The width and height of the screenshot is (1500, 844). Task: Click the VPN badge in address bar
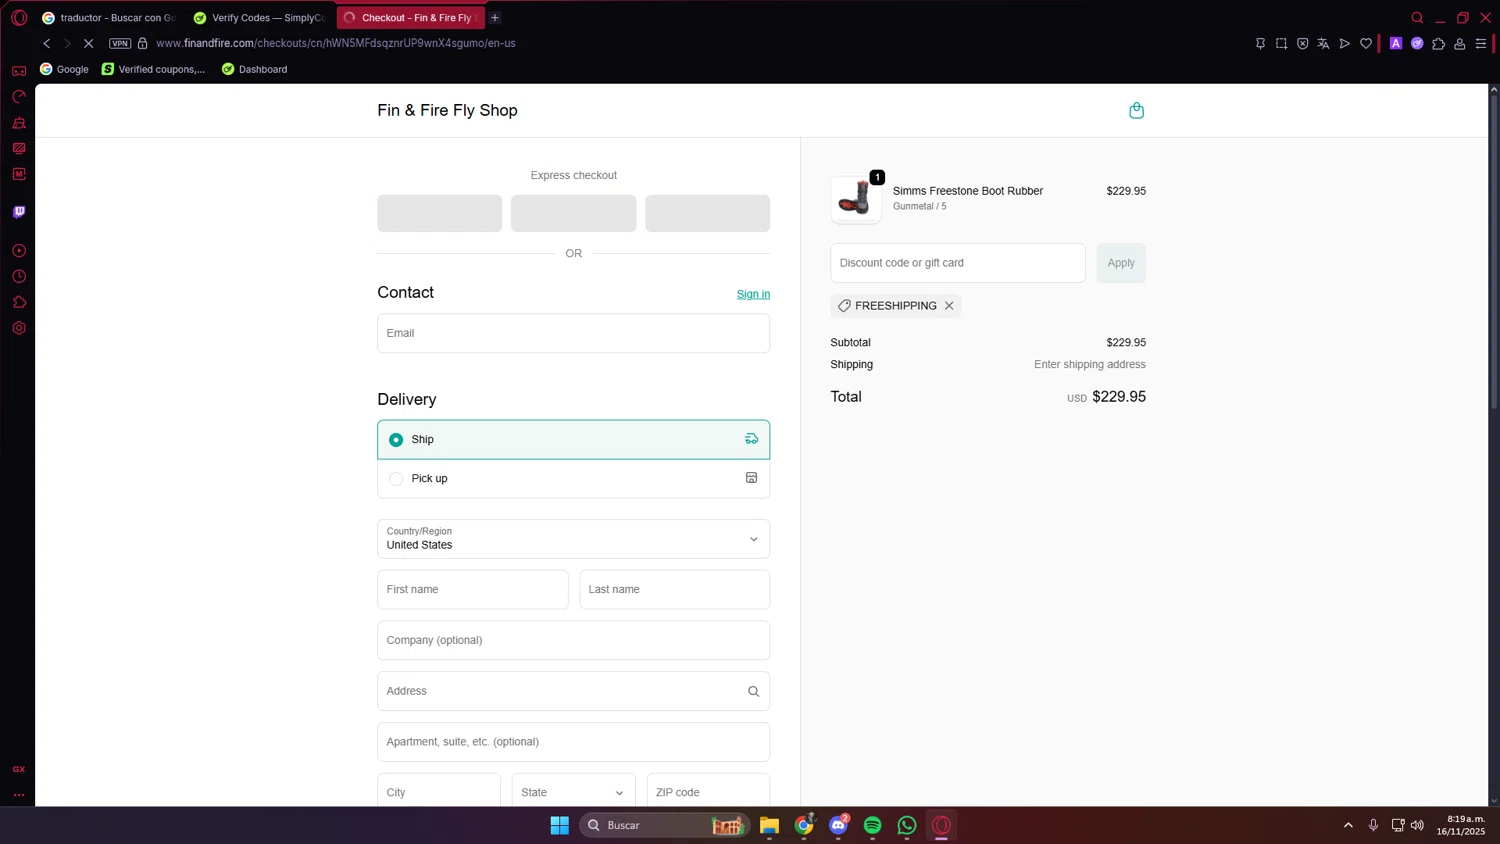120,43
